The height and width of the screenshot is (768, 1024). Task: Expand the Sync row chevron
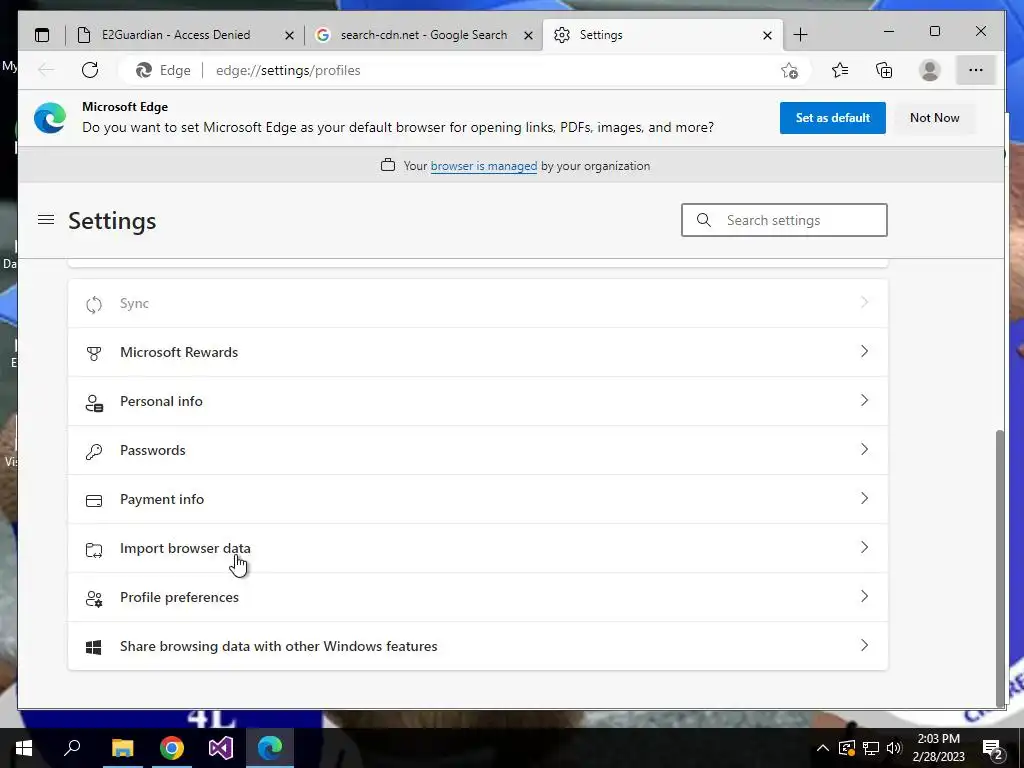864,302
